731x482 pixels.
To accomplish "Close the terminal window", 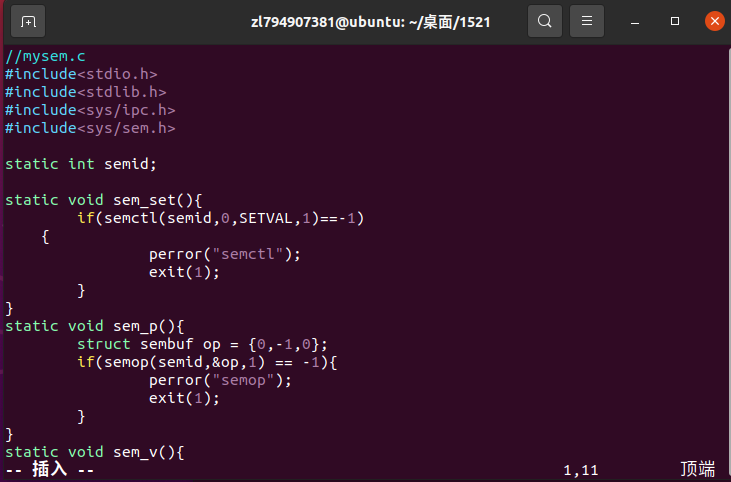I will tap(715, 21).
